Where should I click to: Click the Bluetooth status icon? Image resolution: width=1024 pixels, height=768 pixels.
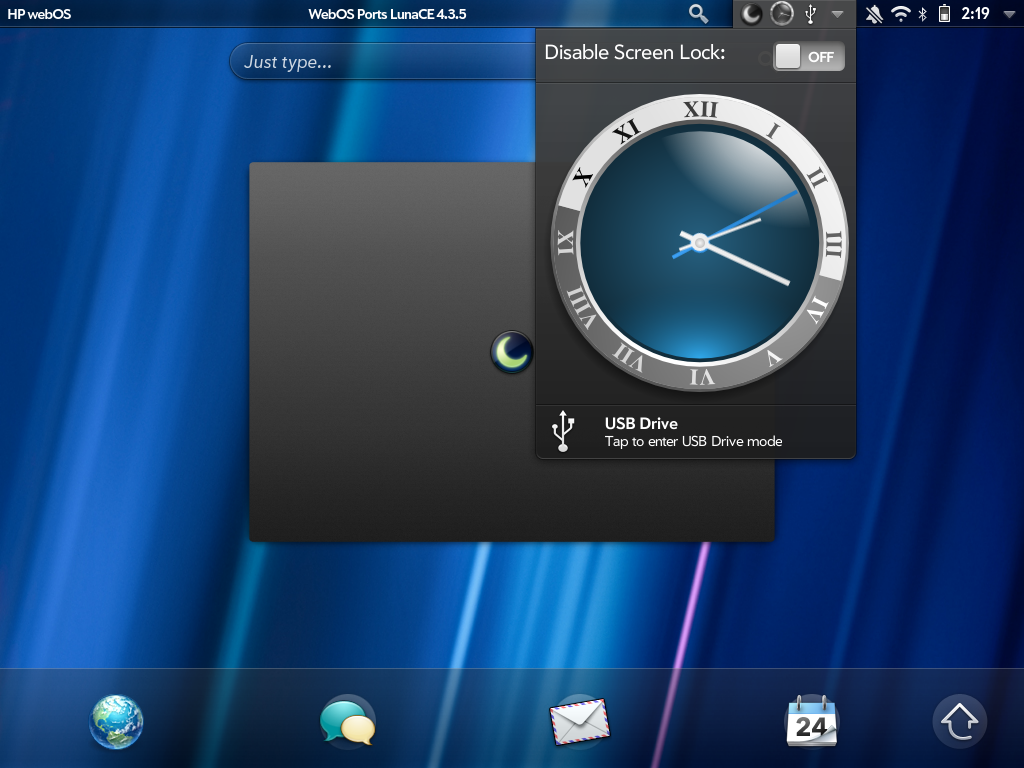(922, 14)
